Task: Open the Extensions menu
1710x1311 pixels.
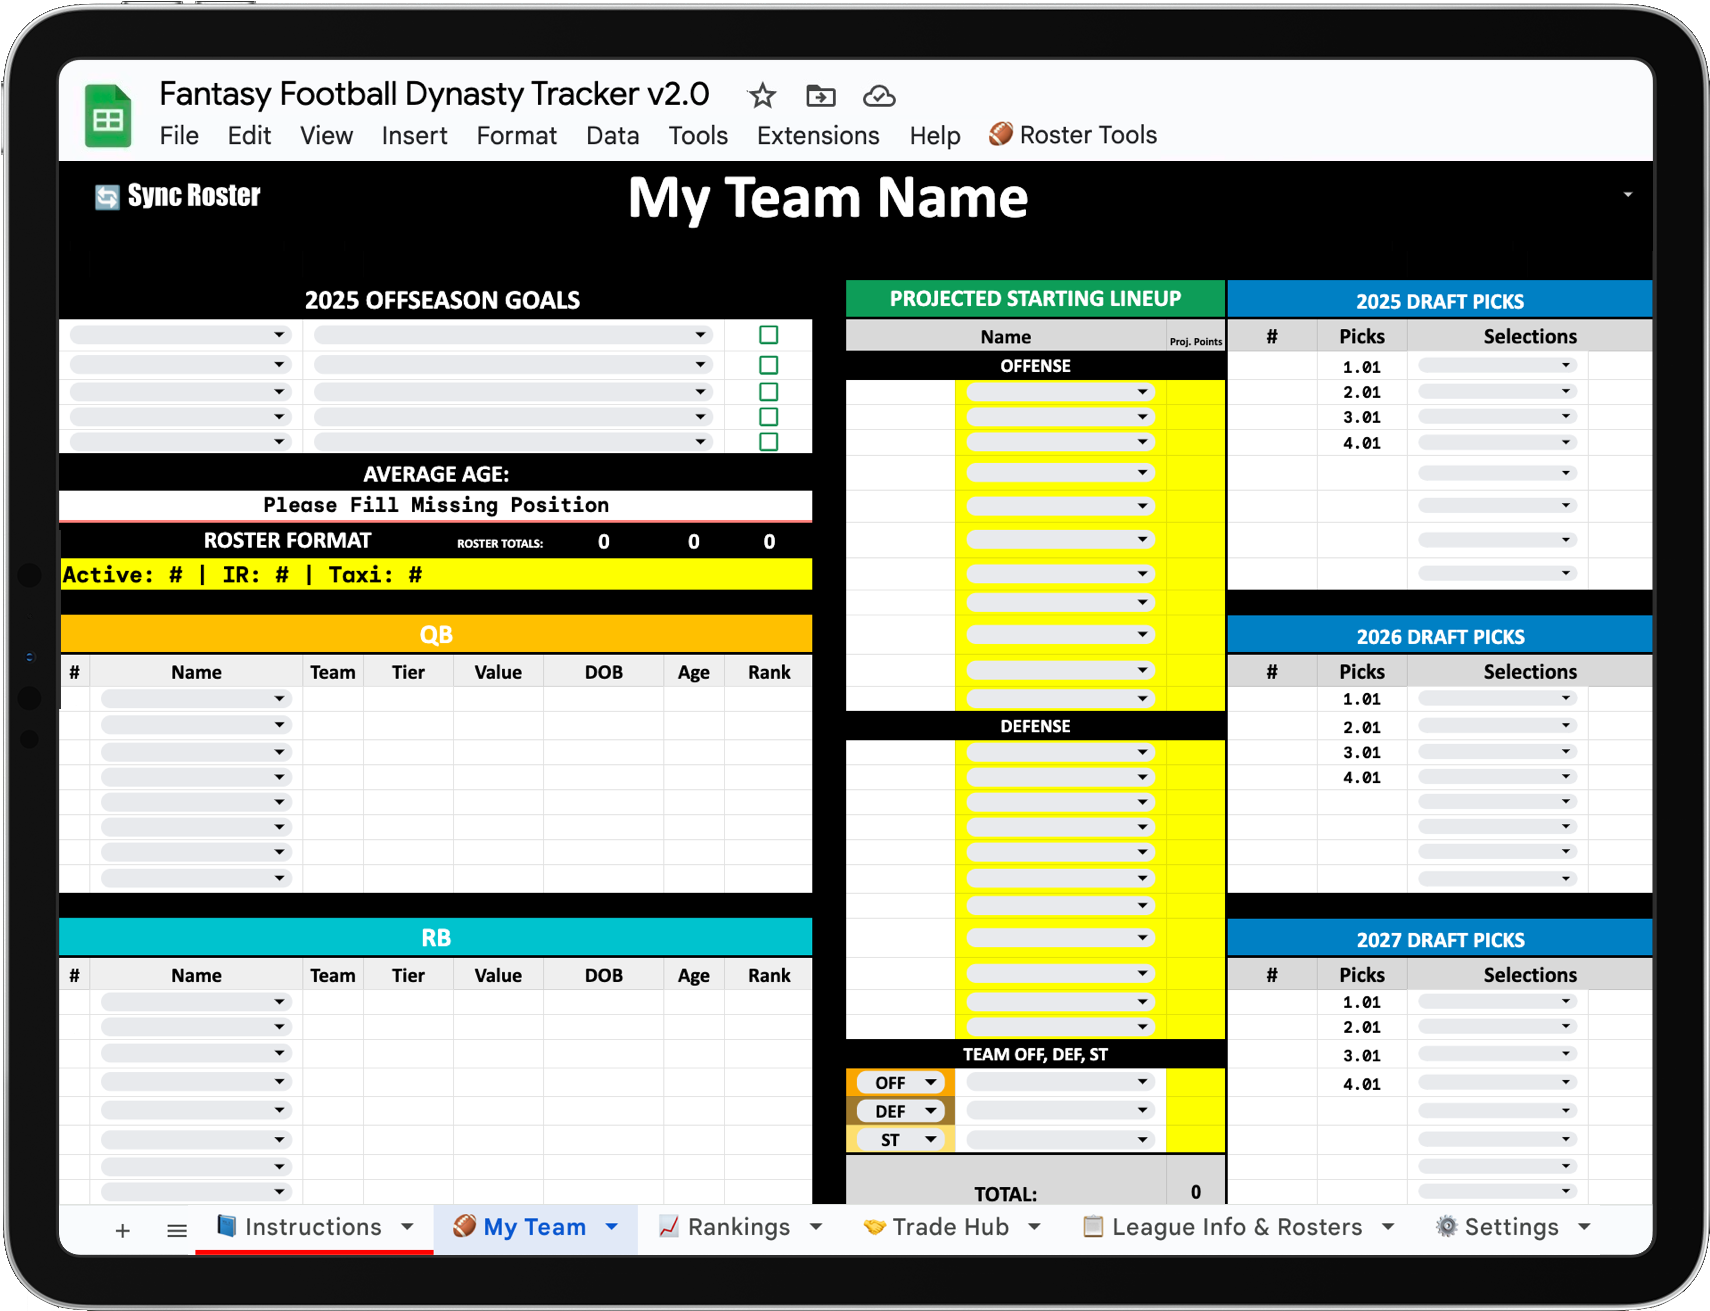Action: [x=817, y=136]
